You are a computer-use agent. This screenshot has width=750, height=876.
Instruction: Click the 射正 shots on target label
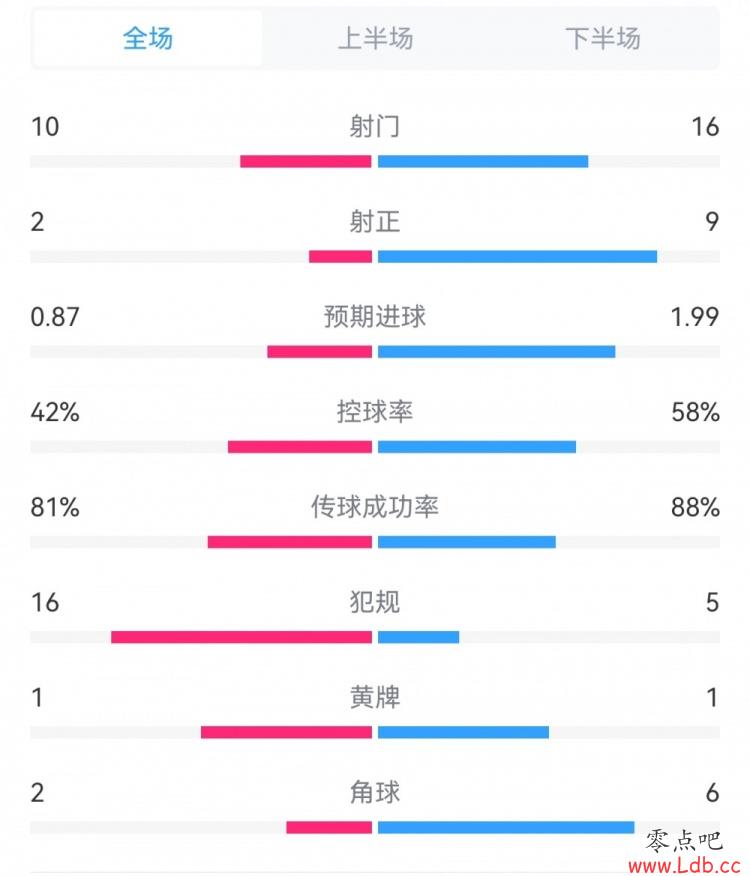tap(375, 221)
